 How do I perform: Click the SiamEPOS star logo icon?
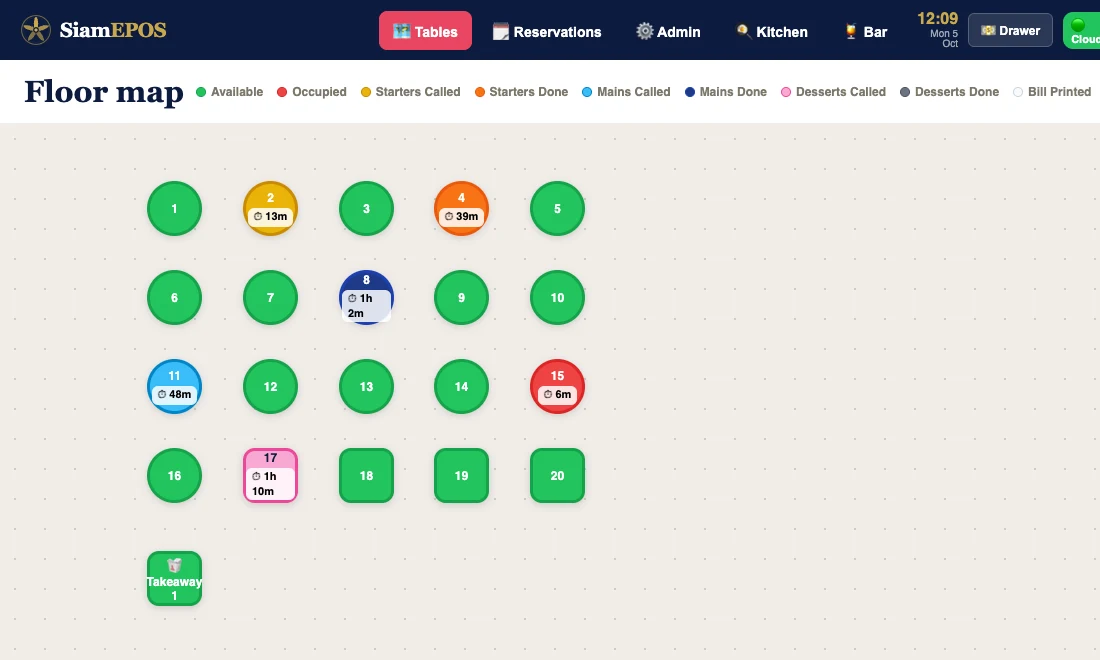36,30
